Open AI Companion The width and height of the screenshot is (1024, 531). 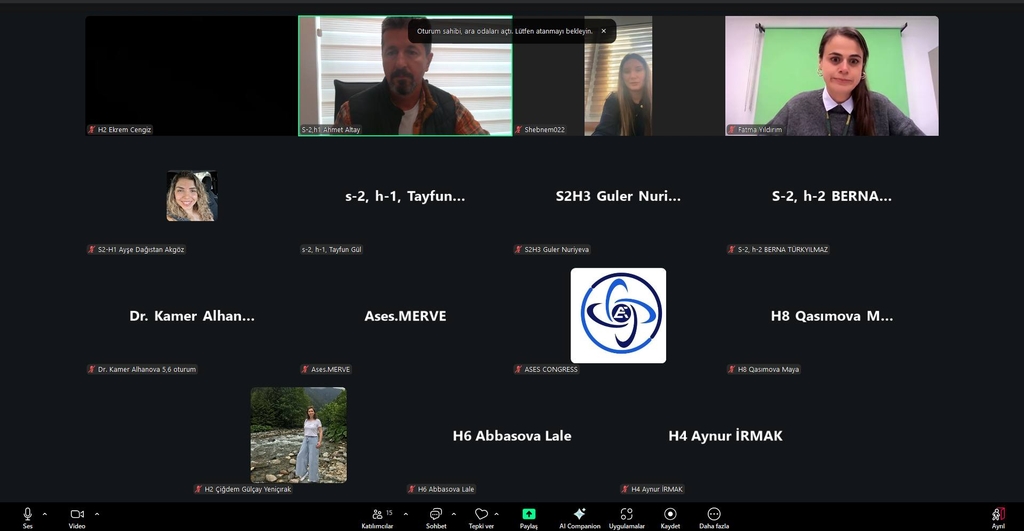pyautogui.click(x=579, y=514)
